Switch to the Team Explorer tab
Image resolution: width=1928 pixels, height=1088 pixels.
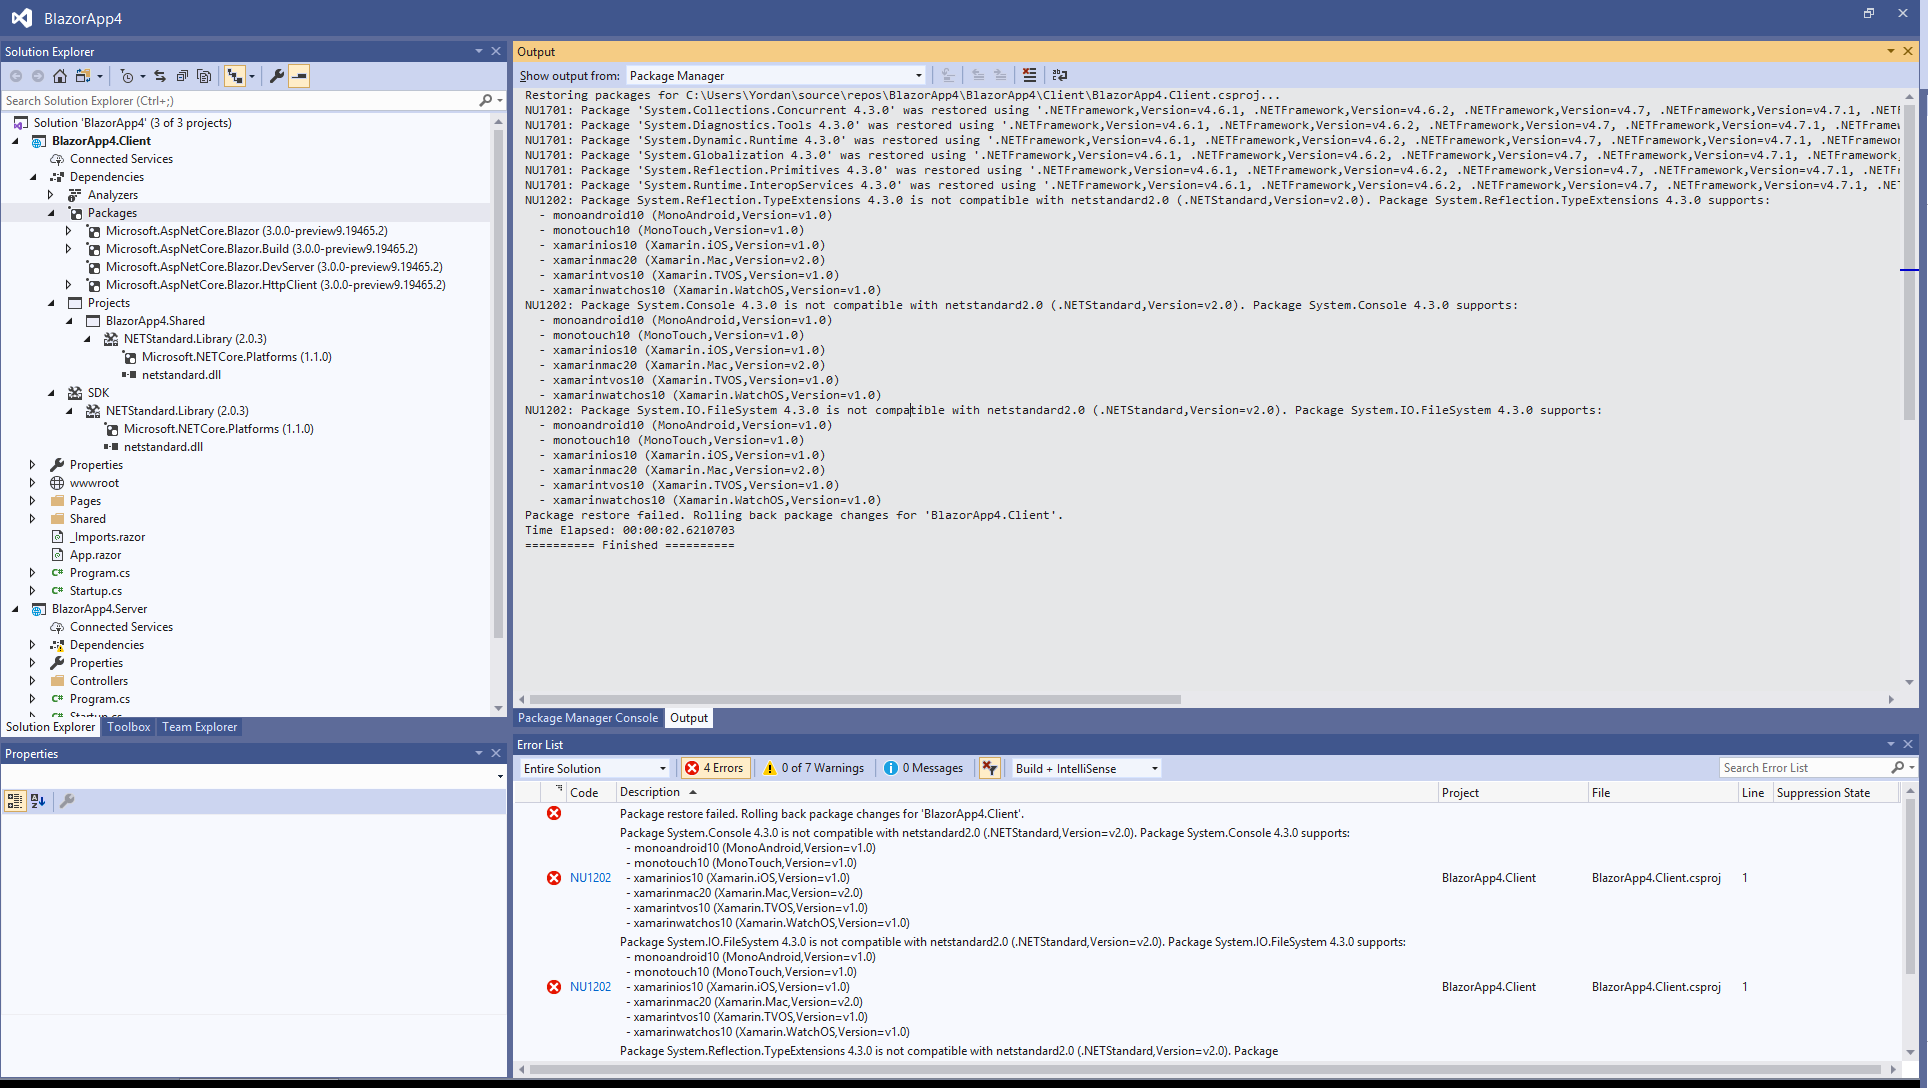coord(199,727)
